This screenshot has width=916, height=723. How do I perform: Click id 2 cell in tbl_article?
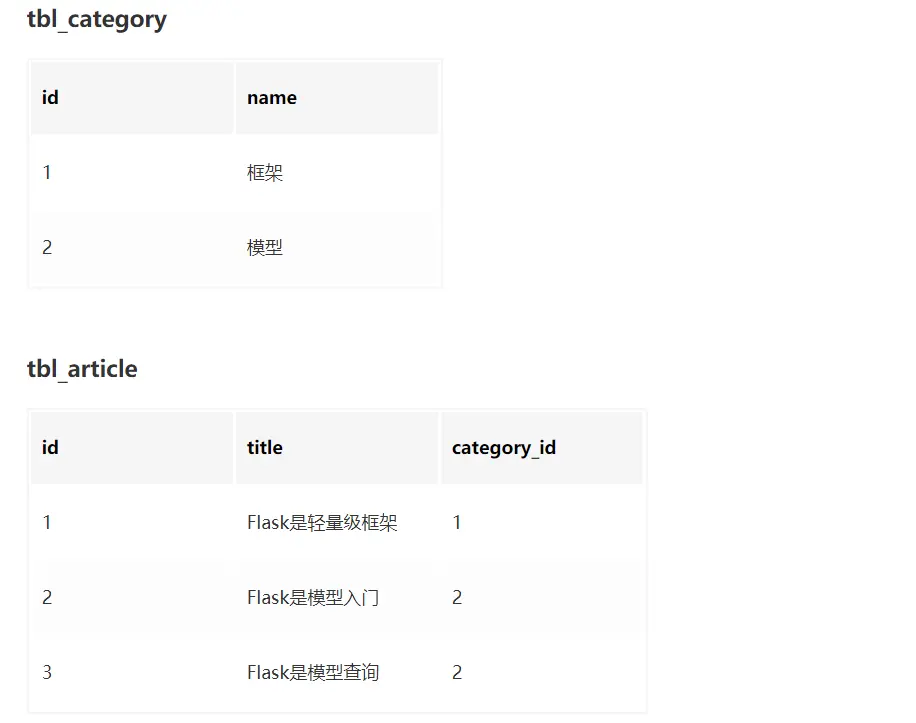coord(132,597)
